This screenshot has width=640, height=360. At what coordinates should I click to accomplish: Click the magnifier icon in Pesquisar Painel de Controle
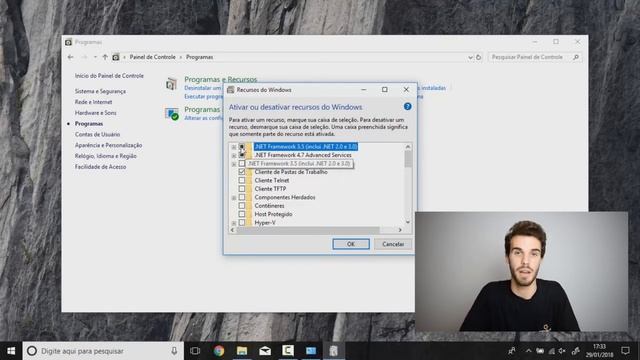click(576, 57)
